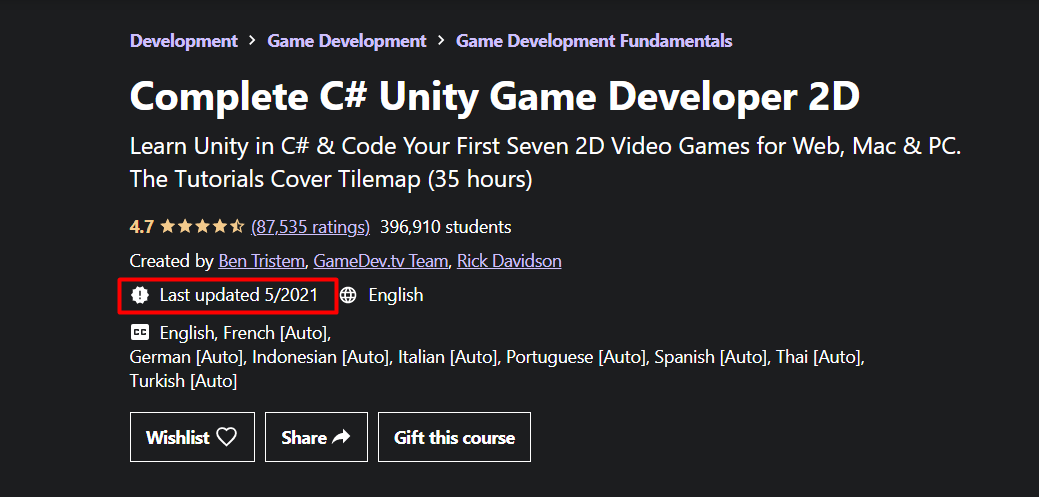Click the Italian [Auto] caption text
This screenshot has height=497, width=1039.
pyautogui.click(x=447, y=357)
